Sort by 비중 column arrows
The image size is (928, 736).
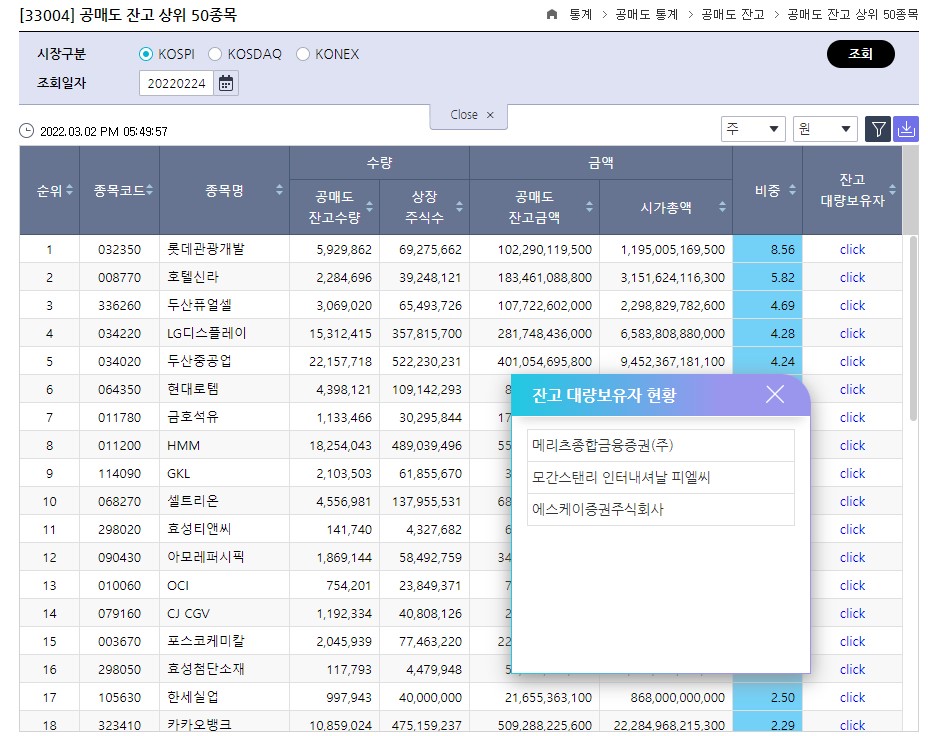click(x=792, y=190)
